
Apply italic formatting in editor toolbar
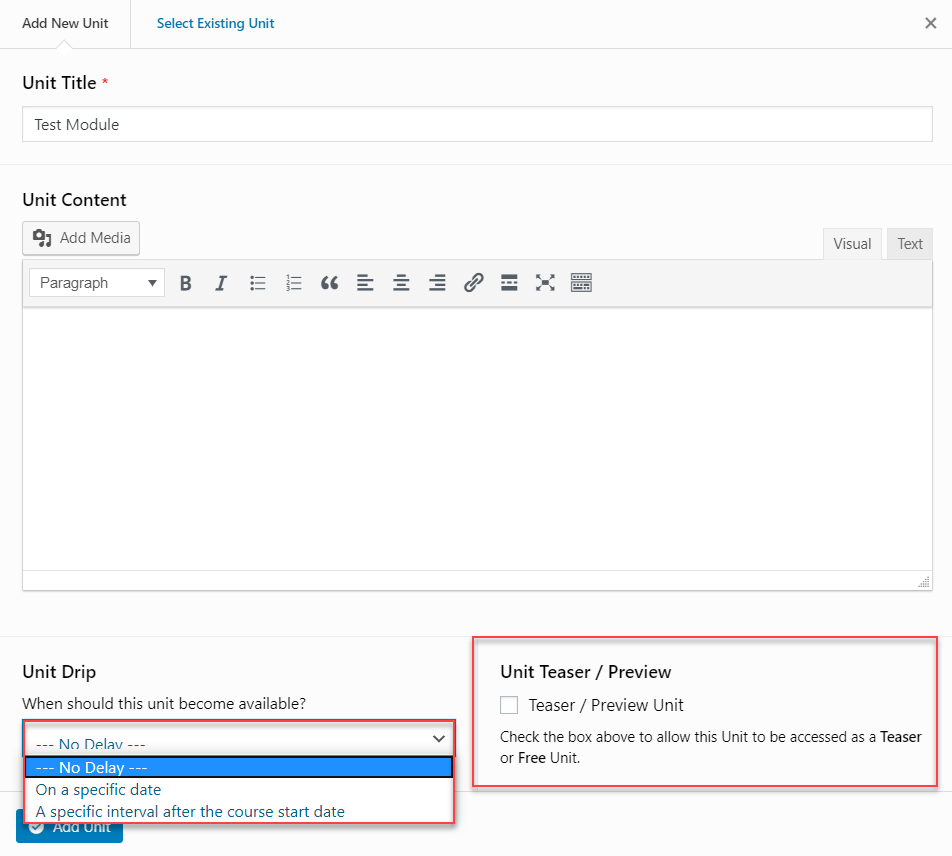[222, 283]
